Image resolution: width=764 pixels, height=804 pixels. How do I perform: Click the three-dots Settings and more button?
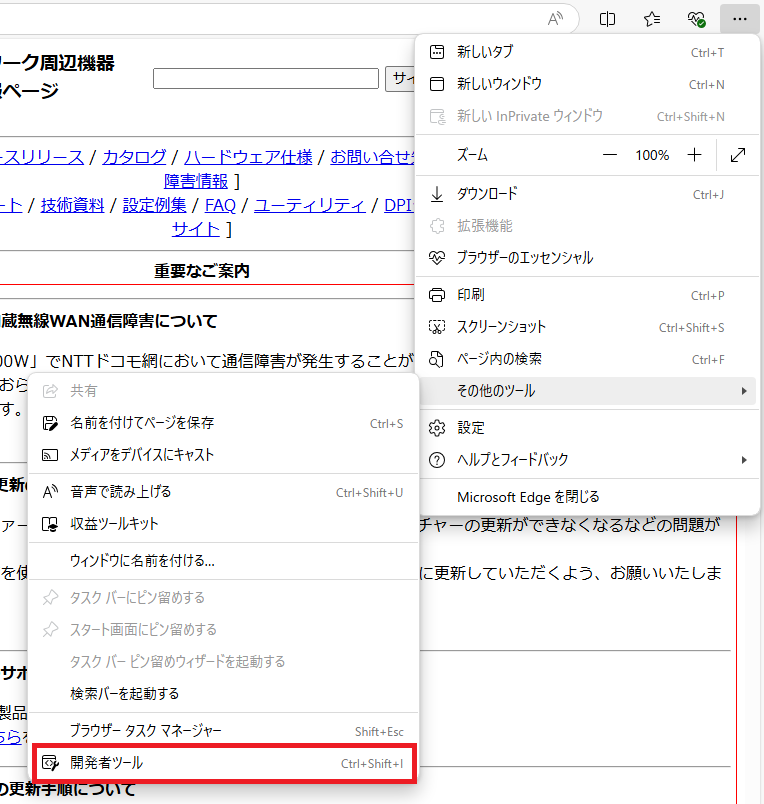(739, 19)
